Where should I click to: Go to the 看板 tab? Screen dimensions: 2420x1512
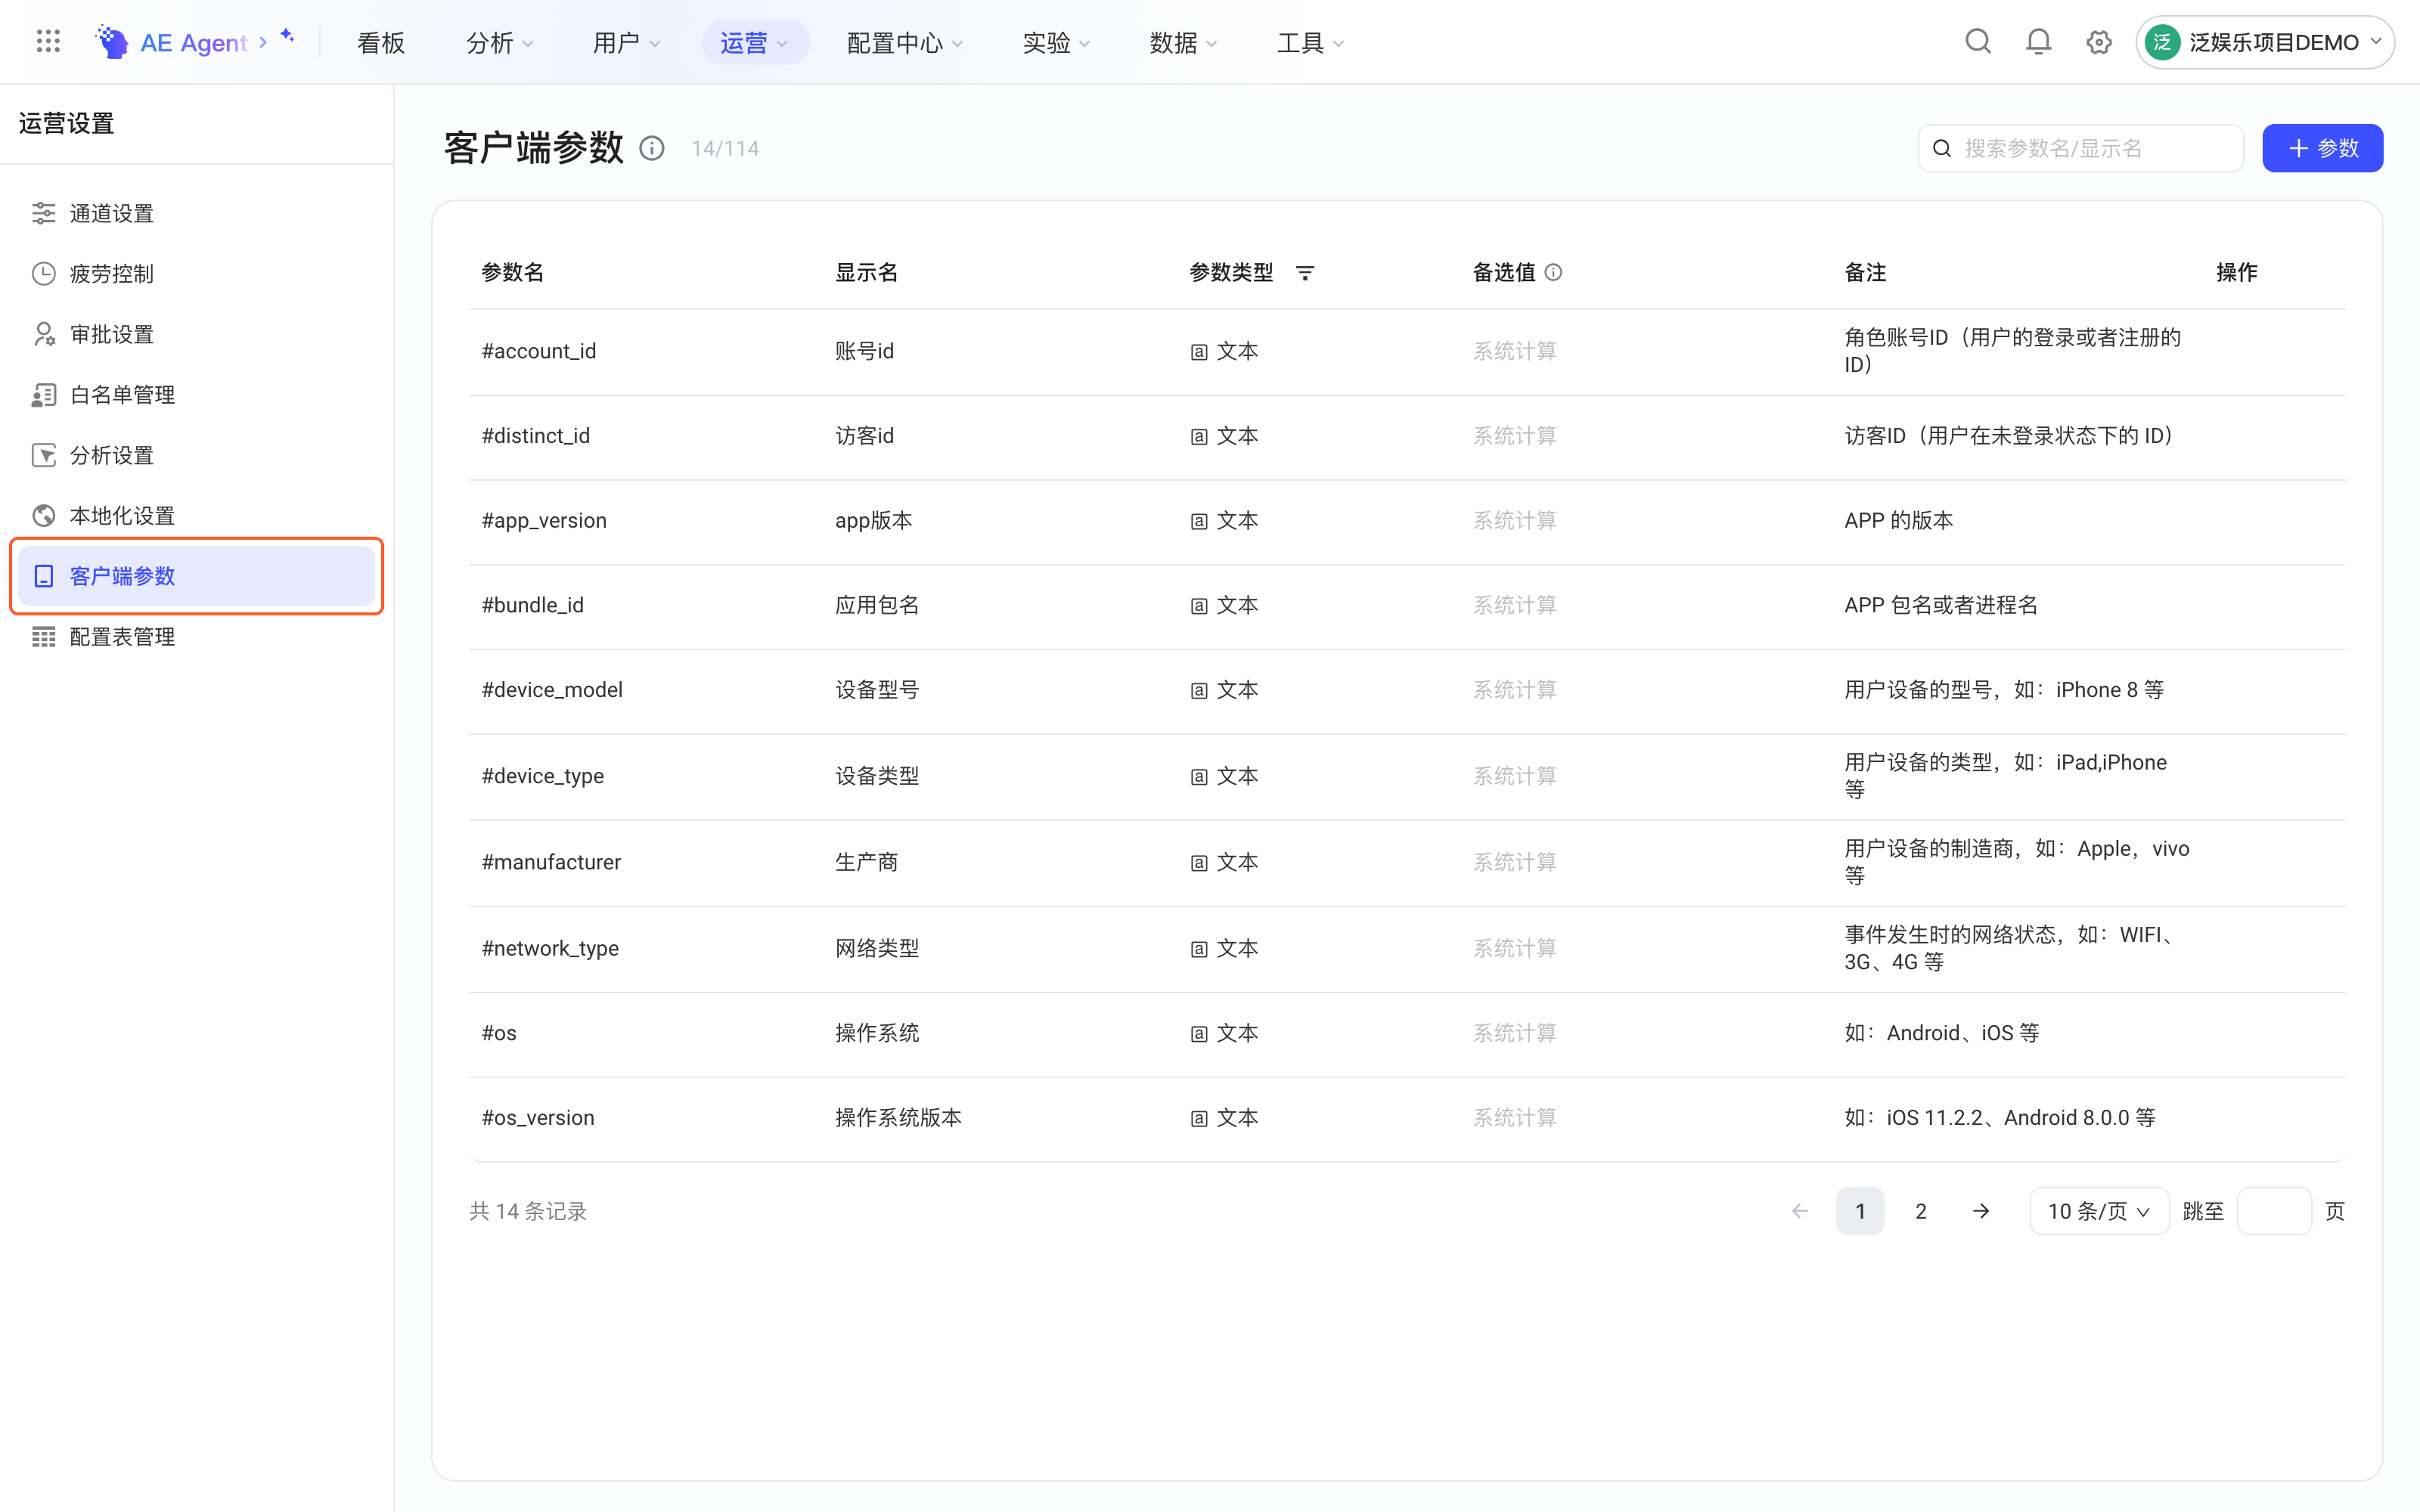click(381, 42)
